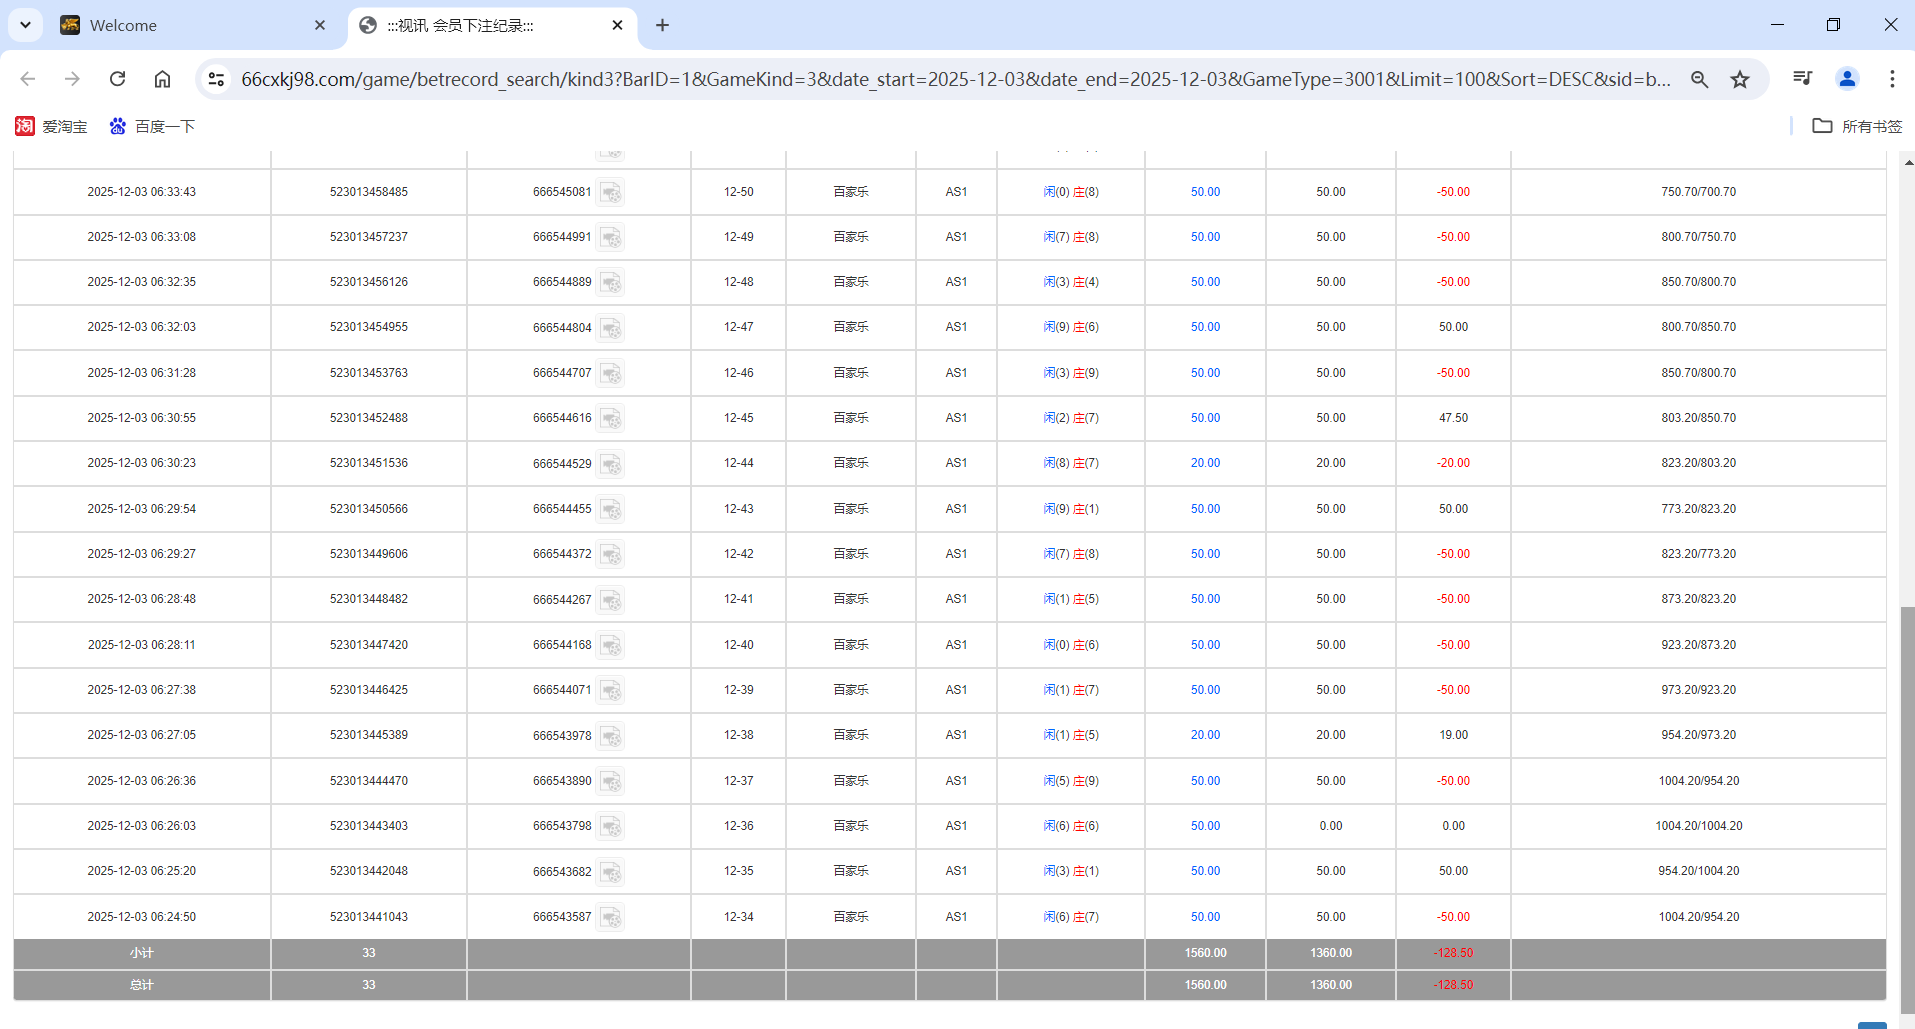Open Chrome three-dot menu
1915x1029 pixels.
1892,79
